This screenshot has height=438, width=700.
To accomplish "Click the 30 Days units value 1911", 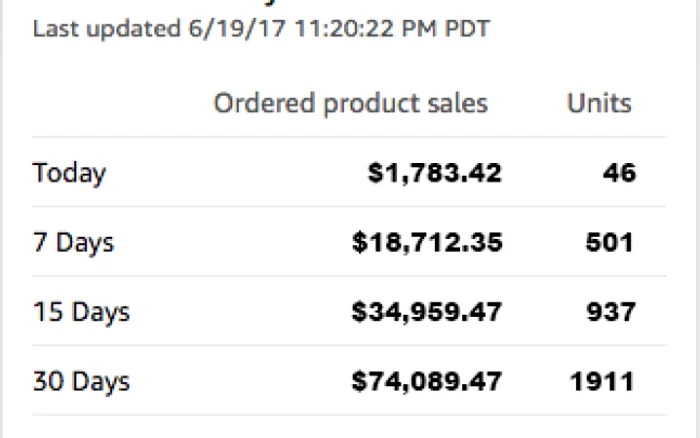I will 602,381.
